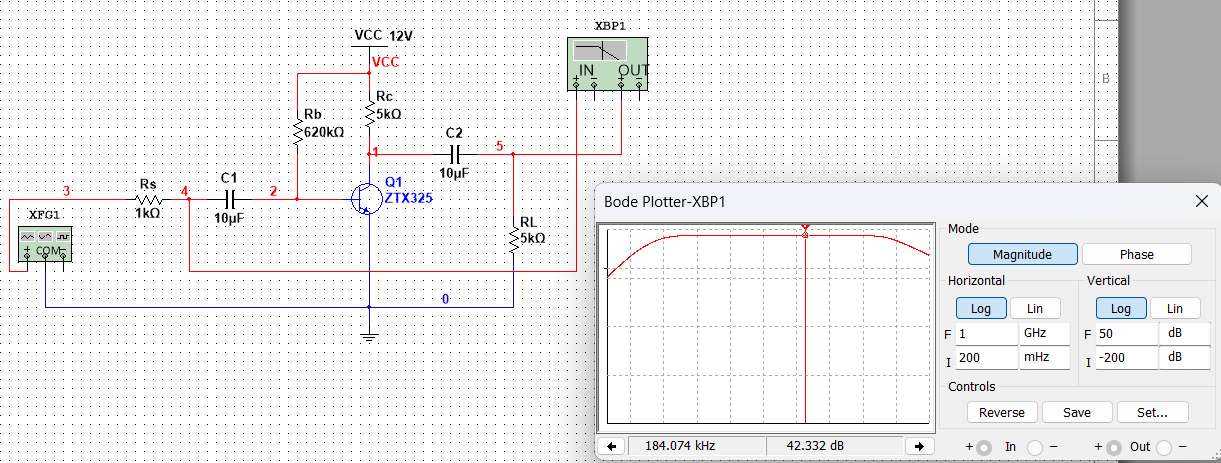Viewport: 1221px width, 463px height.
Task: Open Vertical F unit dB field
Action: (x=1183, y=333)
